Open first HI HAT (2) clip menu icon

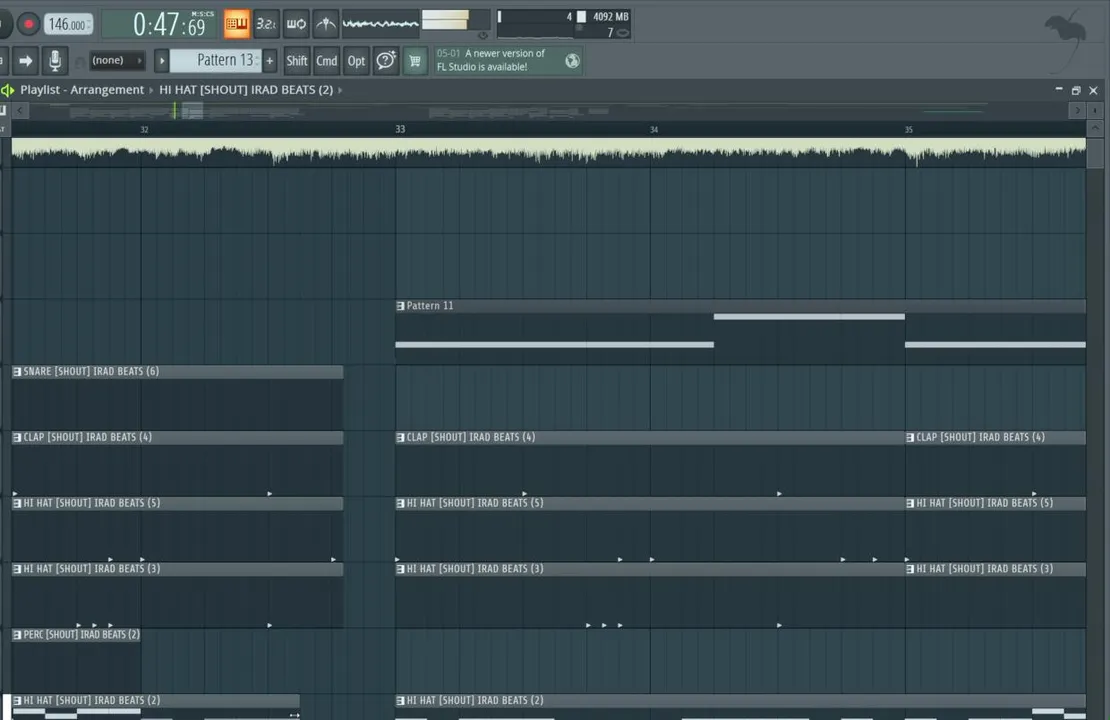17,701
